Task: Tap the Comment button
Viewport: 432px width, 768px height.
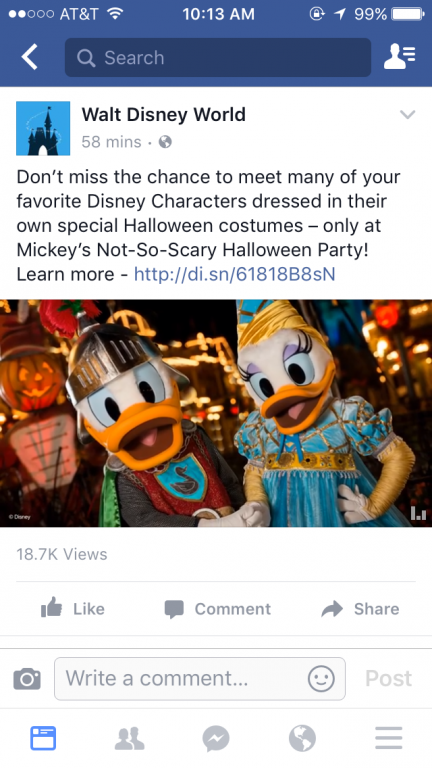Action: click(217, 609)
